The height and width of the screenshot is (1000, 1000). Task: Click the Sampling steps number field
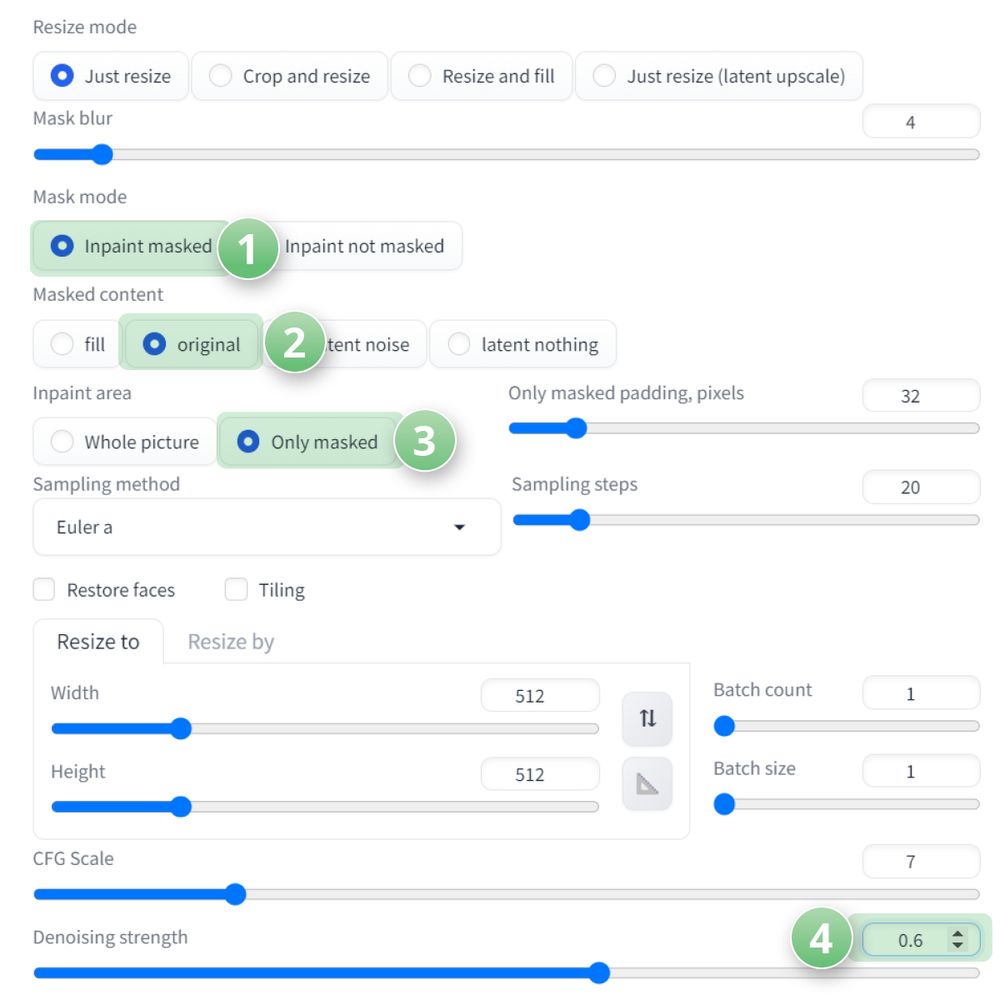920,488
